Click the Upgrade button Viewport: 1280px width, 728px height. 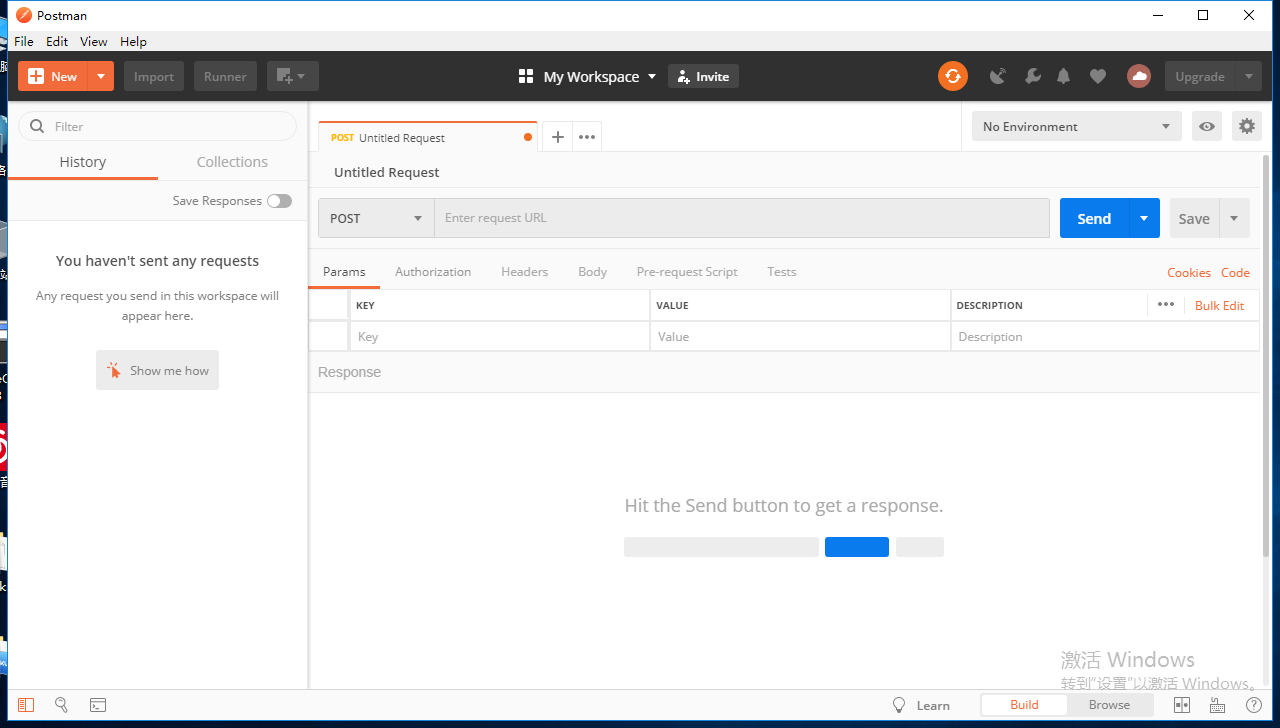tap(1200, 76)
